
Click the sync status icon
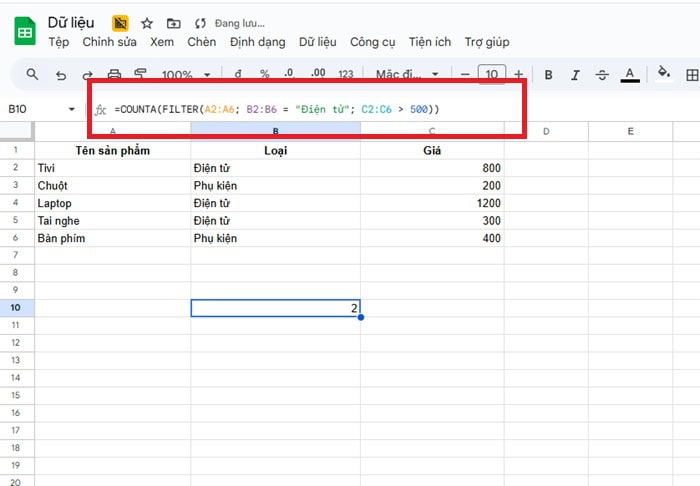coord(200,23)
